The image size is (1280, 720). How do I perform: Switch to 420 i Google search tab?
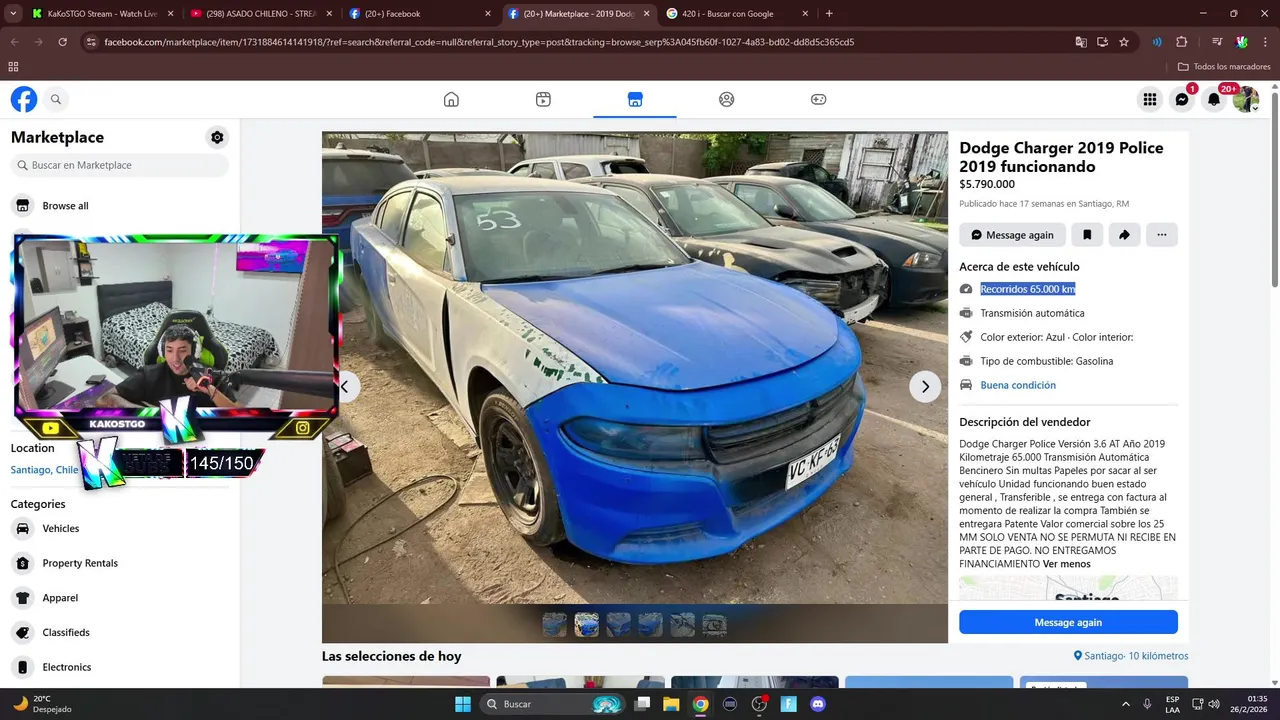point(736,14)
